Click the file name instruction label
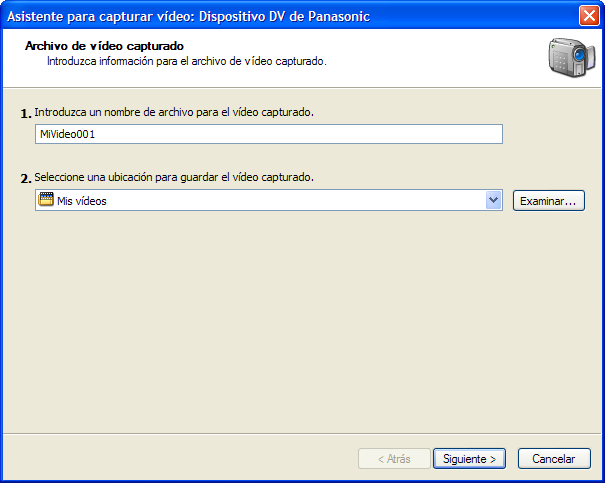The image size is (605, 483). [x=174, y=112]
